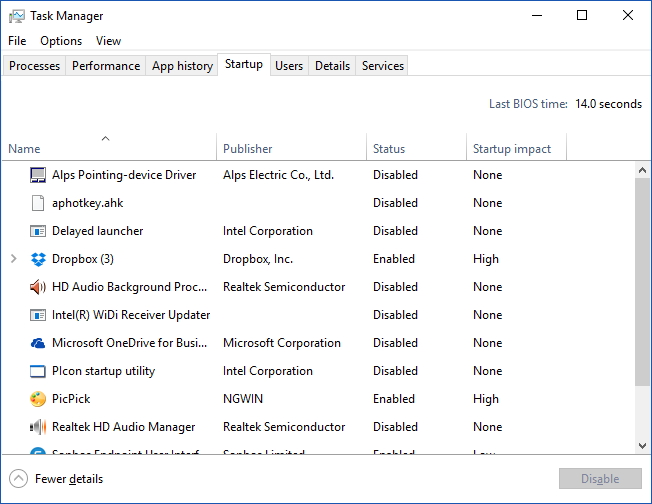
Task: Click the Enabled status of Dropbox
Action: [x=394, y=259]
